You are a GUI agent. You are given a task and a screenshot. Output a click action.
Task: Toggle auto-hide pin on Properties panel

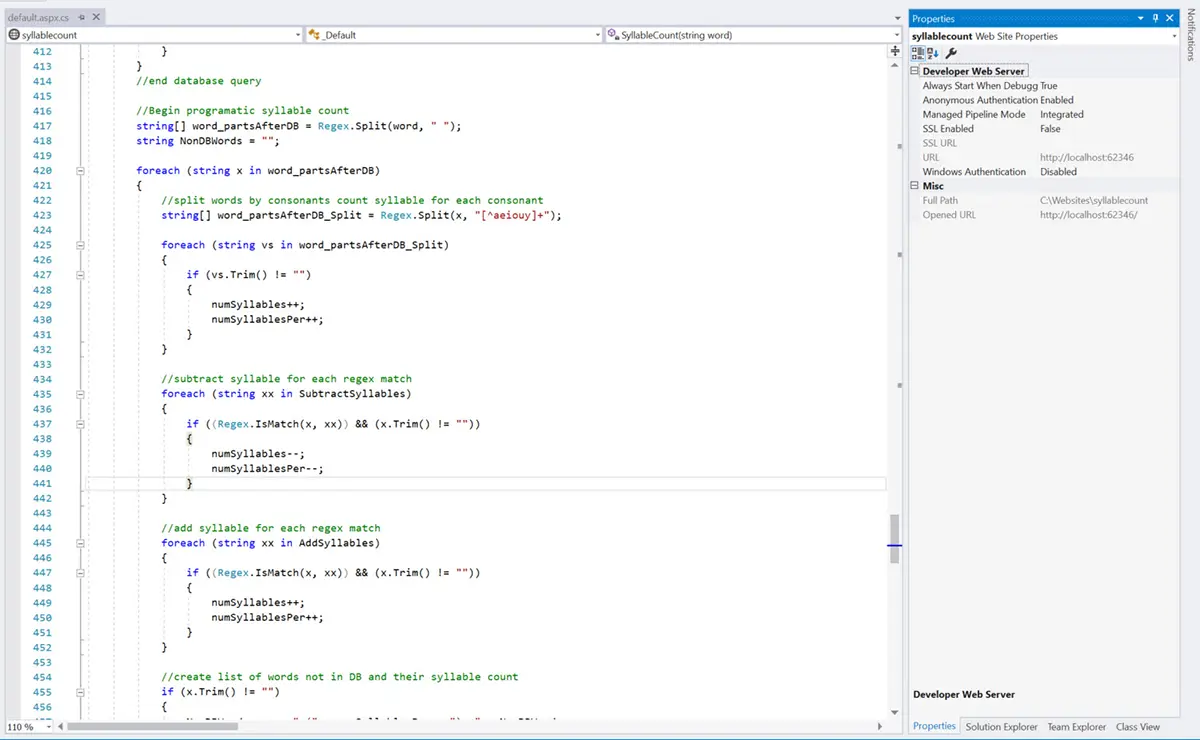coord(1155,18)
